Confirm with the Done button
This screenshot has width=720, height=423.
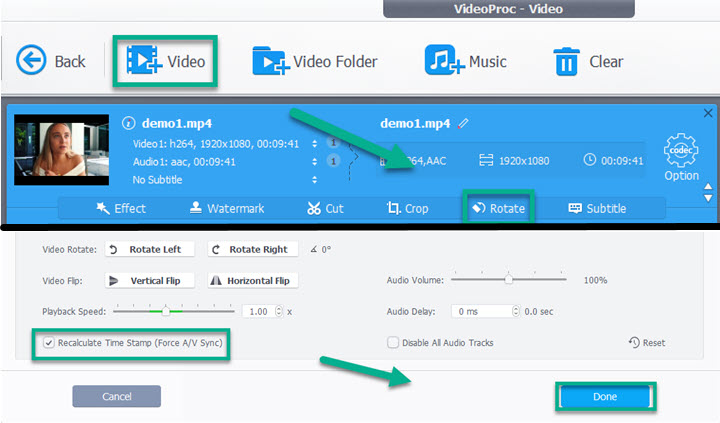pyautogui.click(x=605, y=396)
